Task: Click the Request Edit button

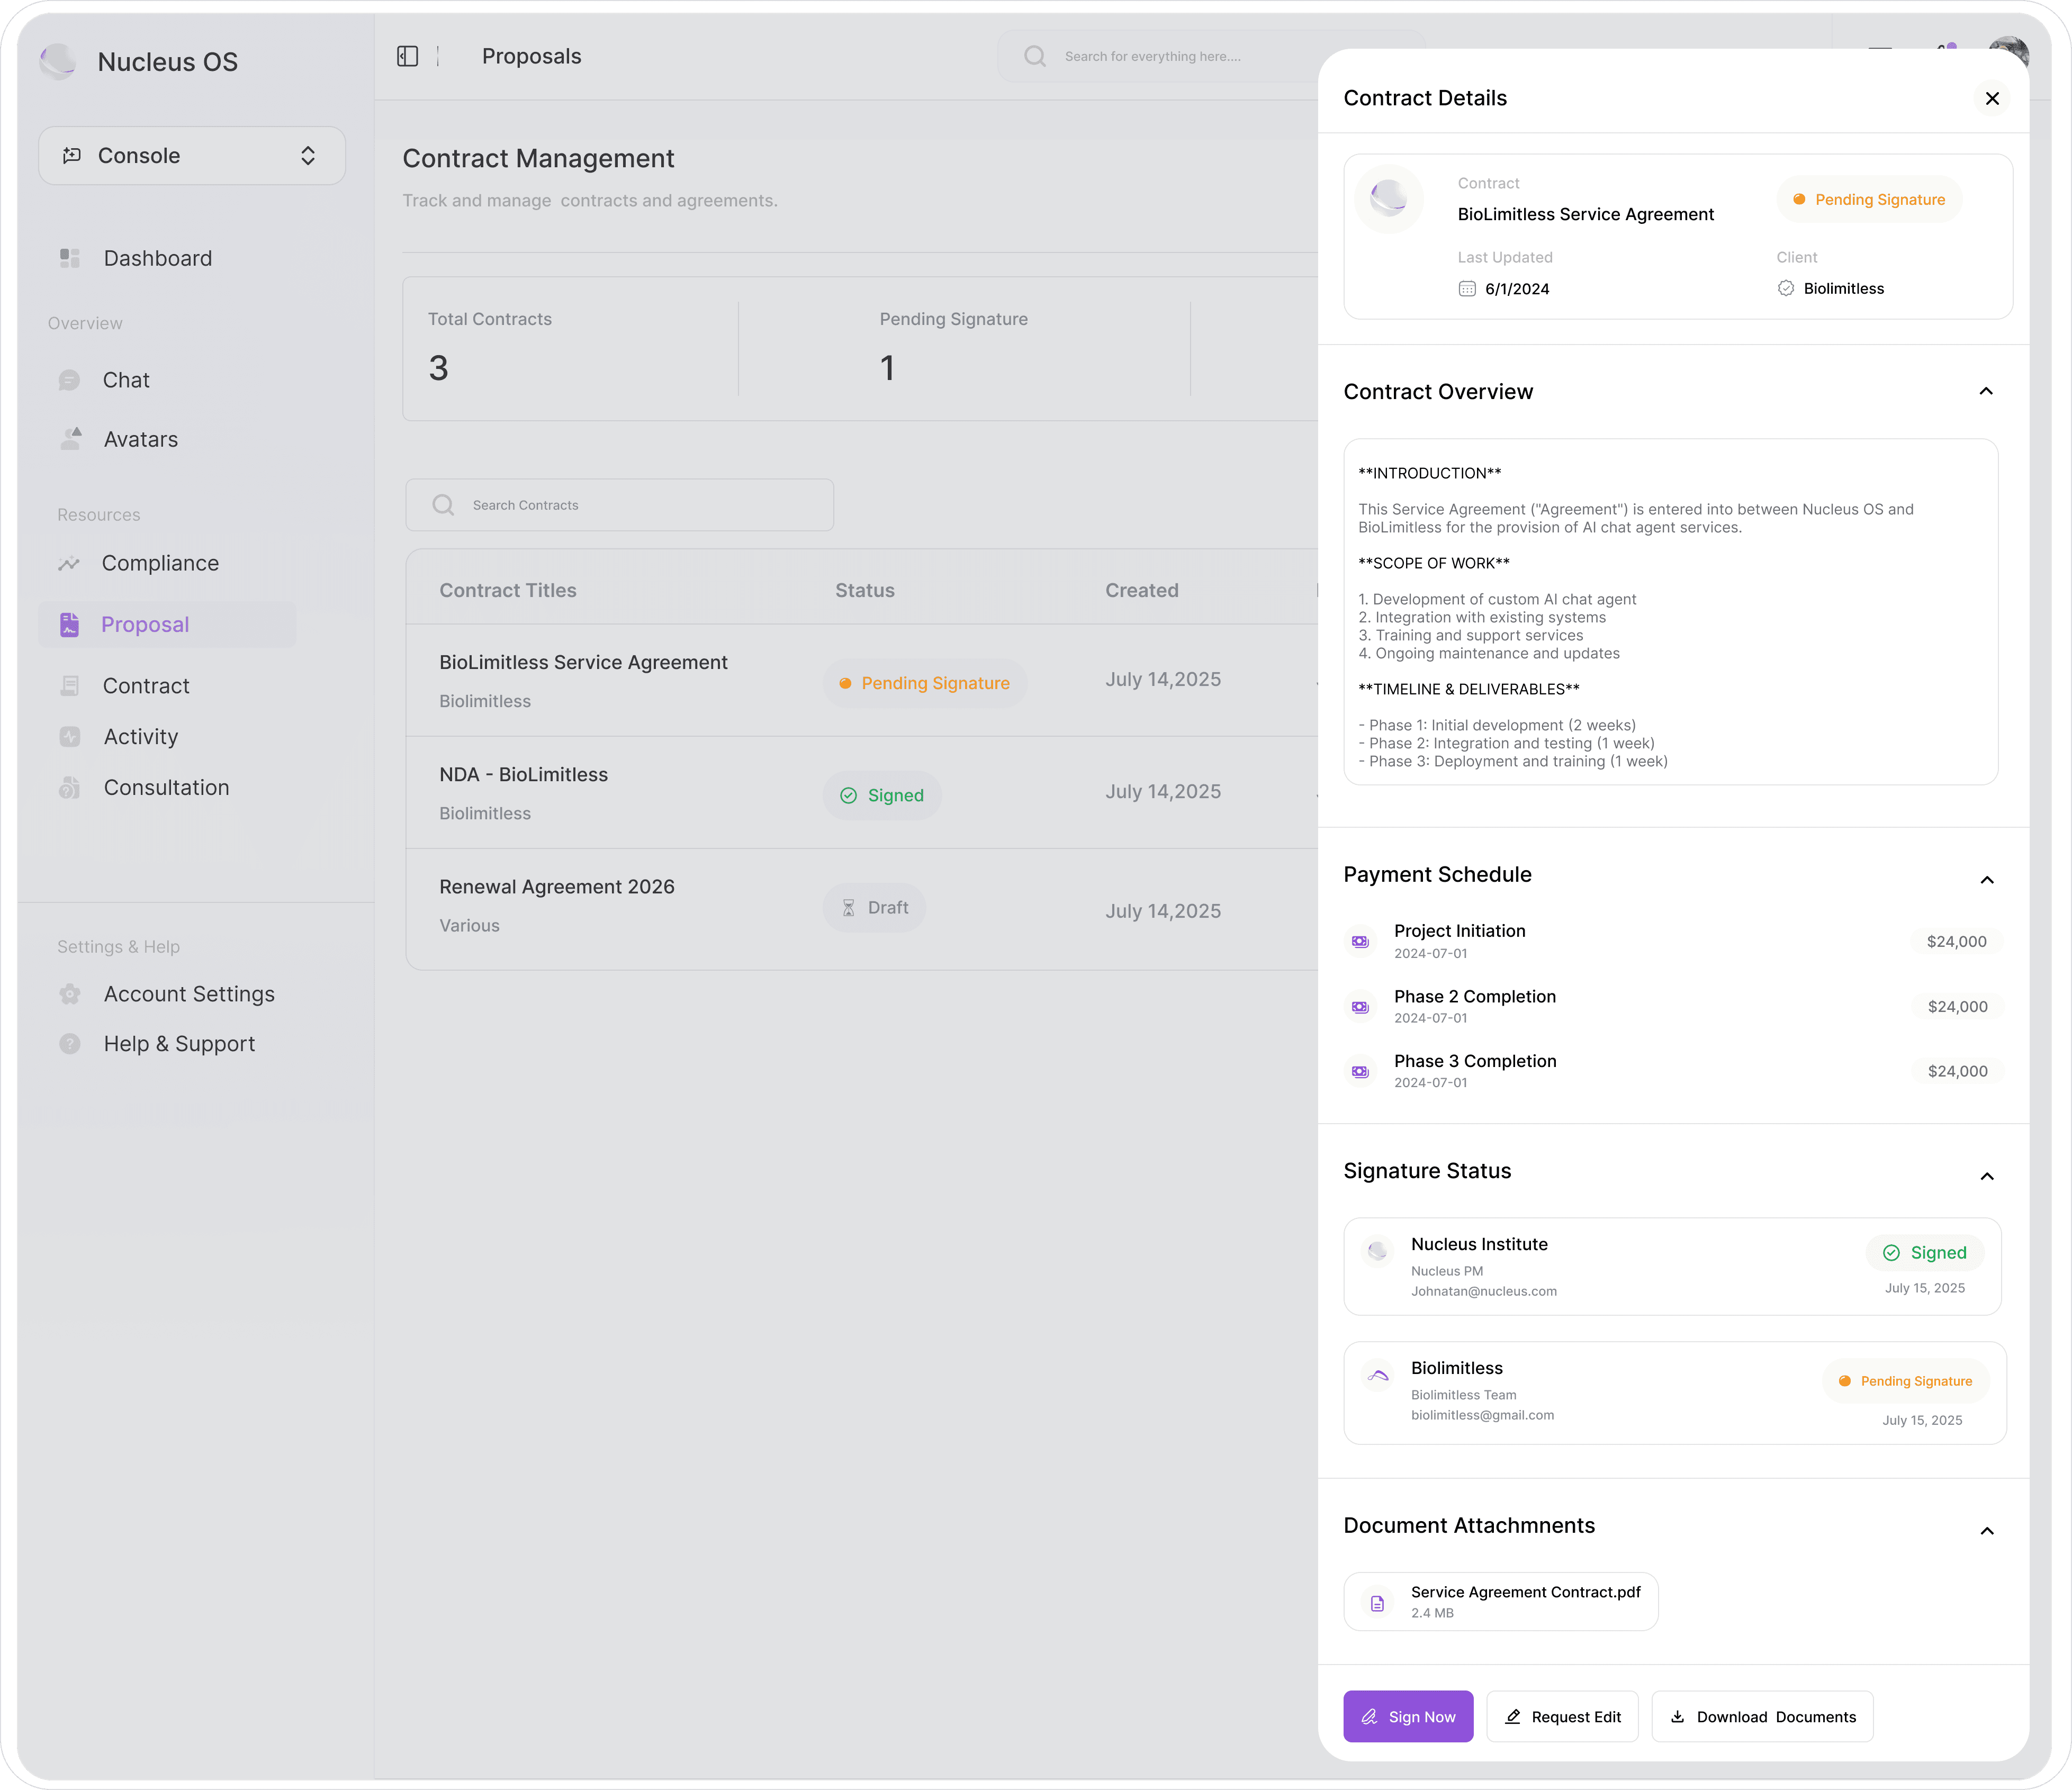Action: pos(1562,1717)
